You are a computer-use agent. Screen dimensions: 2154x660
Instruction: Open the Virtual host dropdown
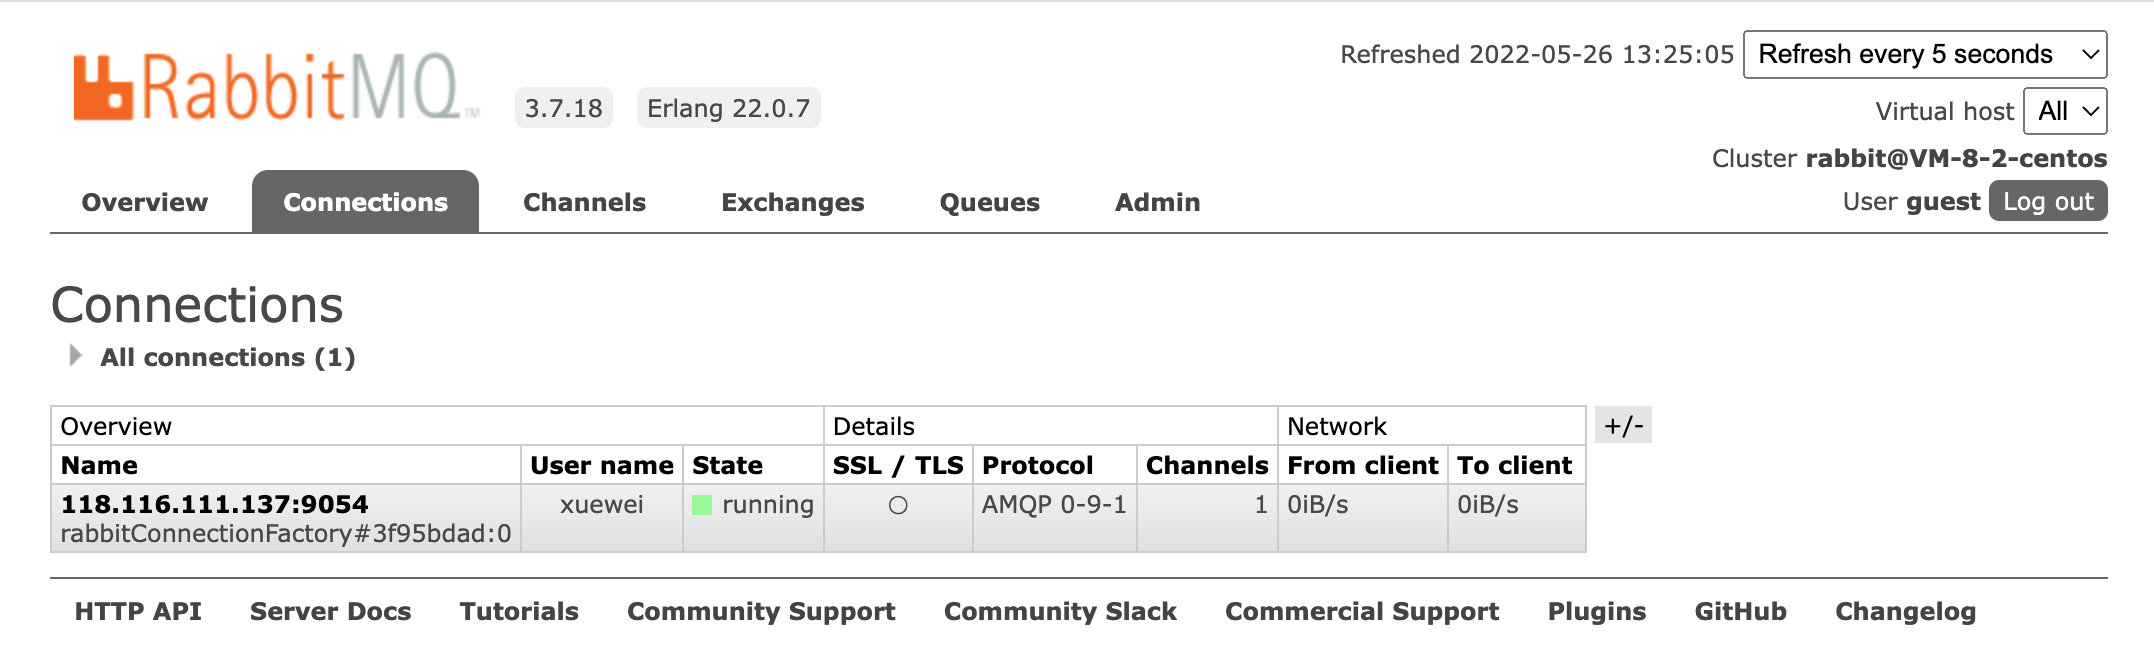[2065, 111]
